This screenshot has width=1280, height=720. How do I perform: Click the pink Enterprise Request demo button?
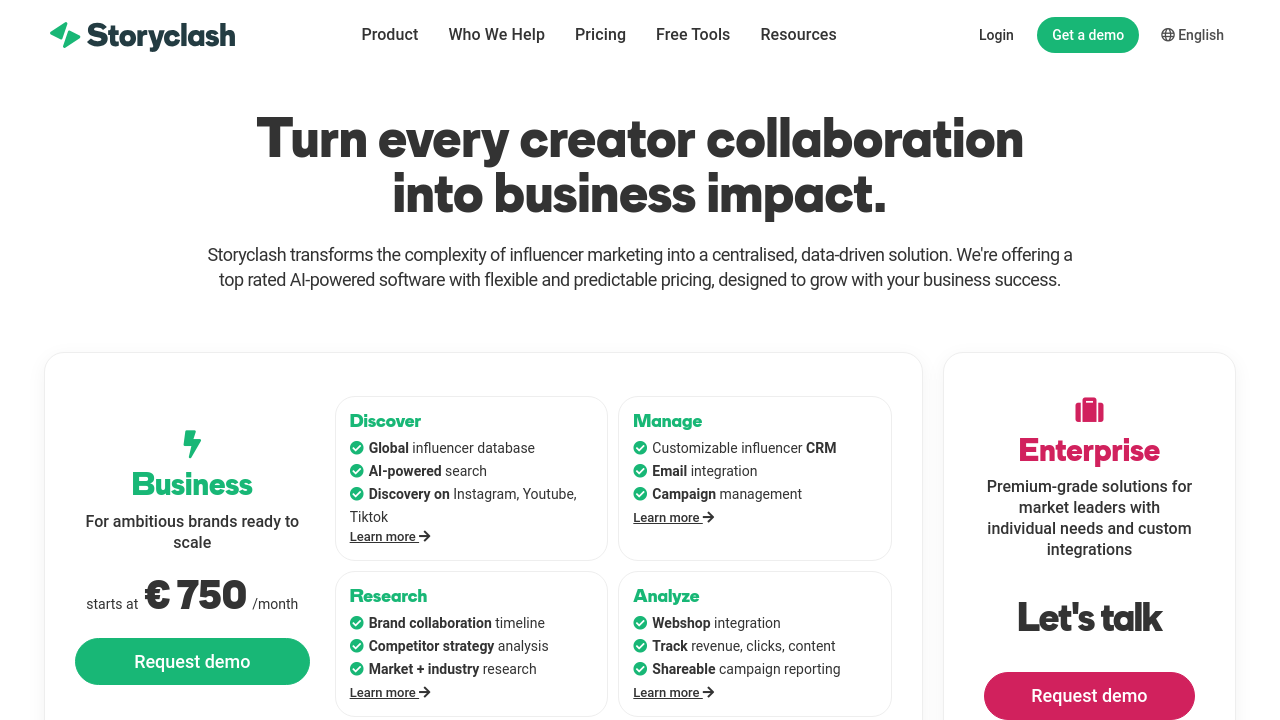(x=1089, y=696)
